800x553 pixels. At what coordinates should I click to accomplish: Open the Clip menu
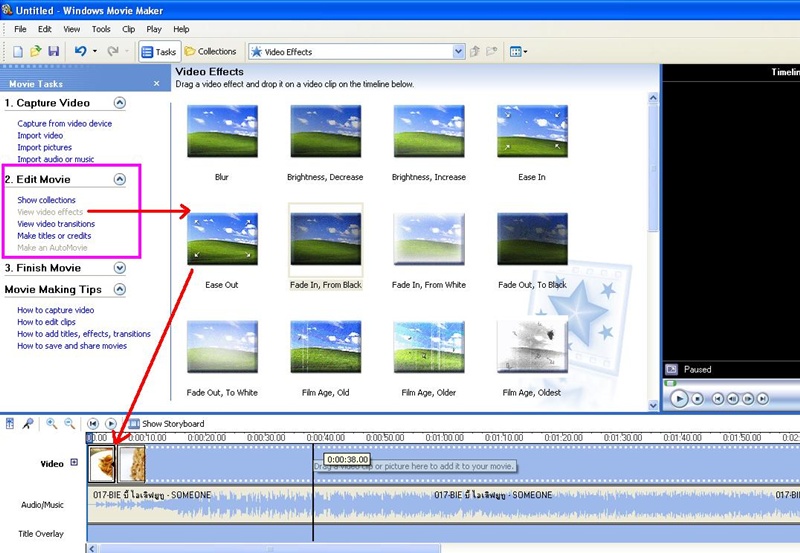pyautogui.click(x=129, y=29)
